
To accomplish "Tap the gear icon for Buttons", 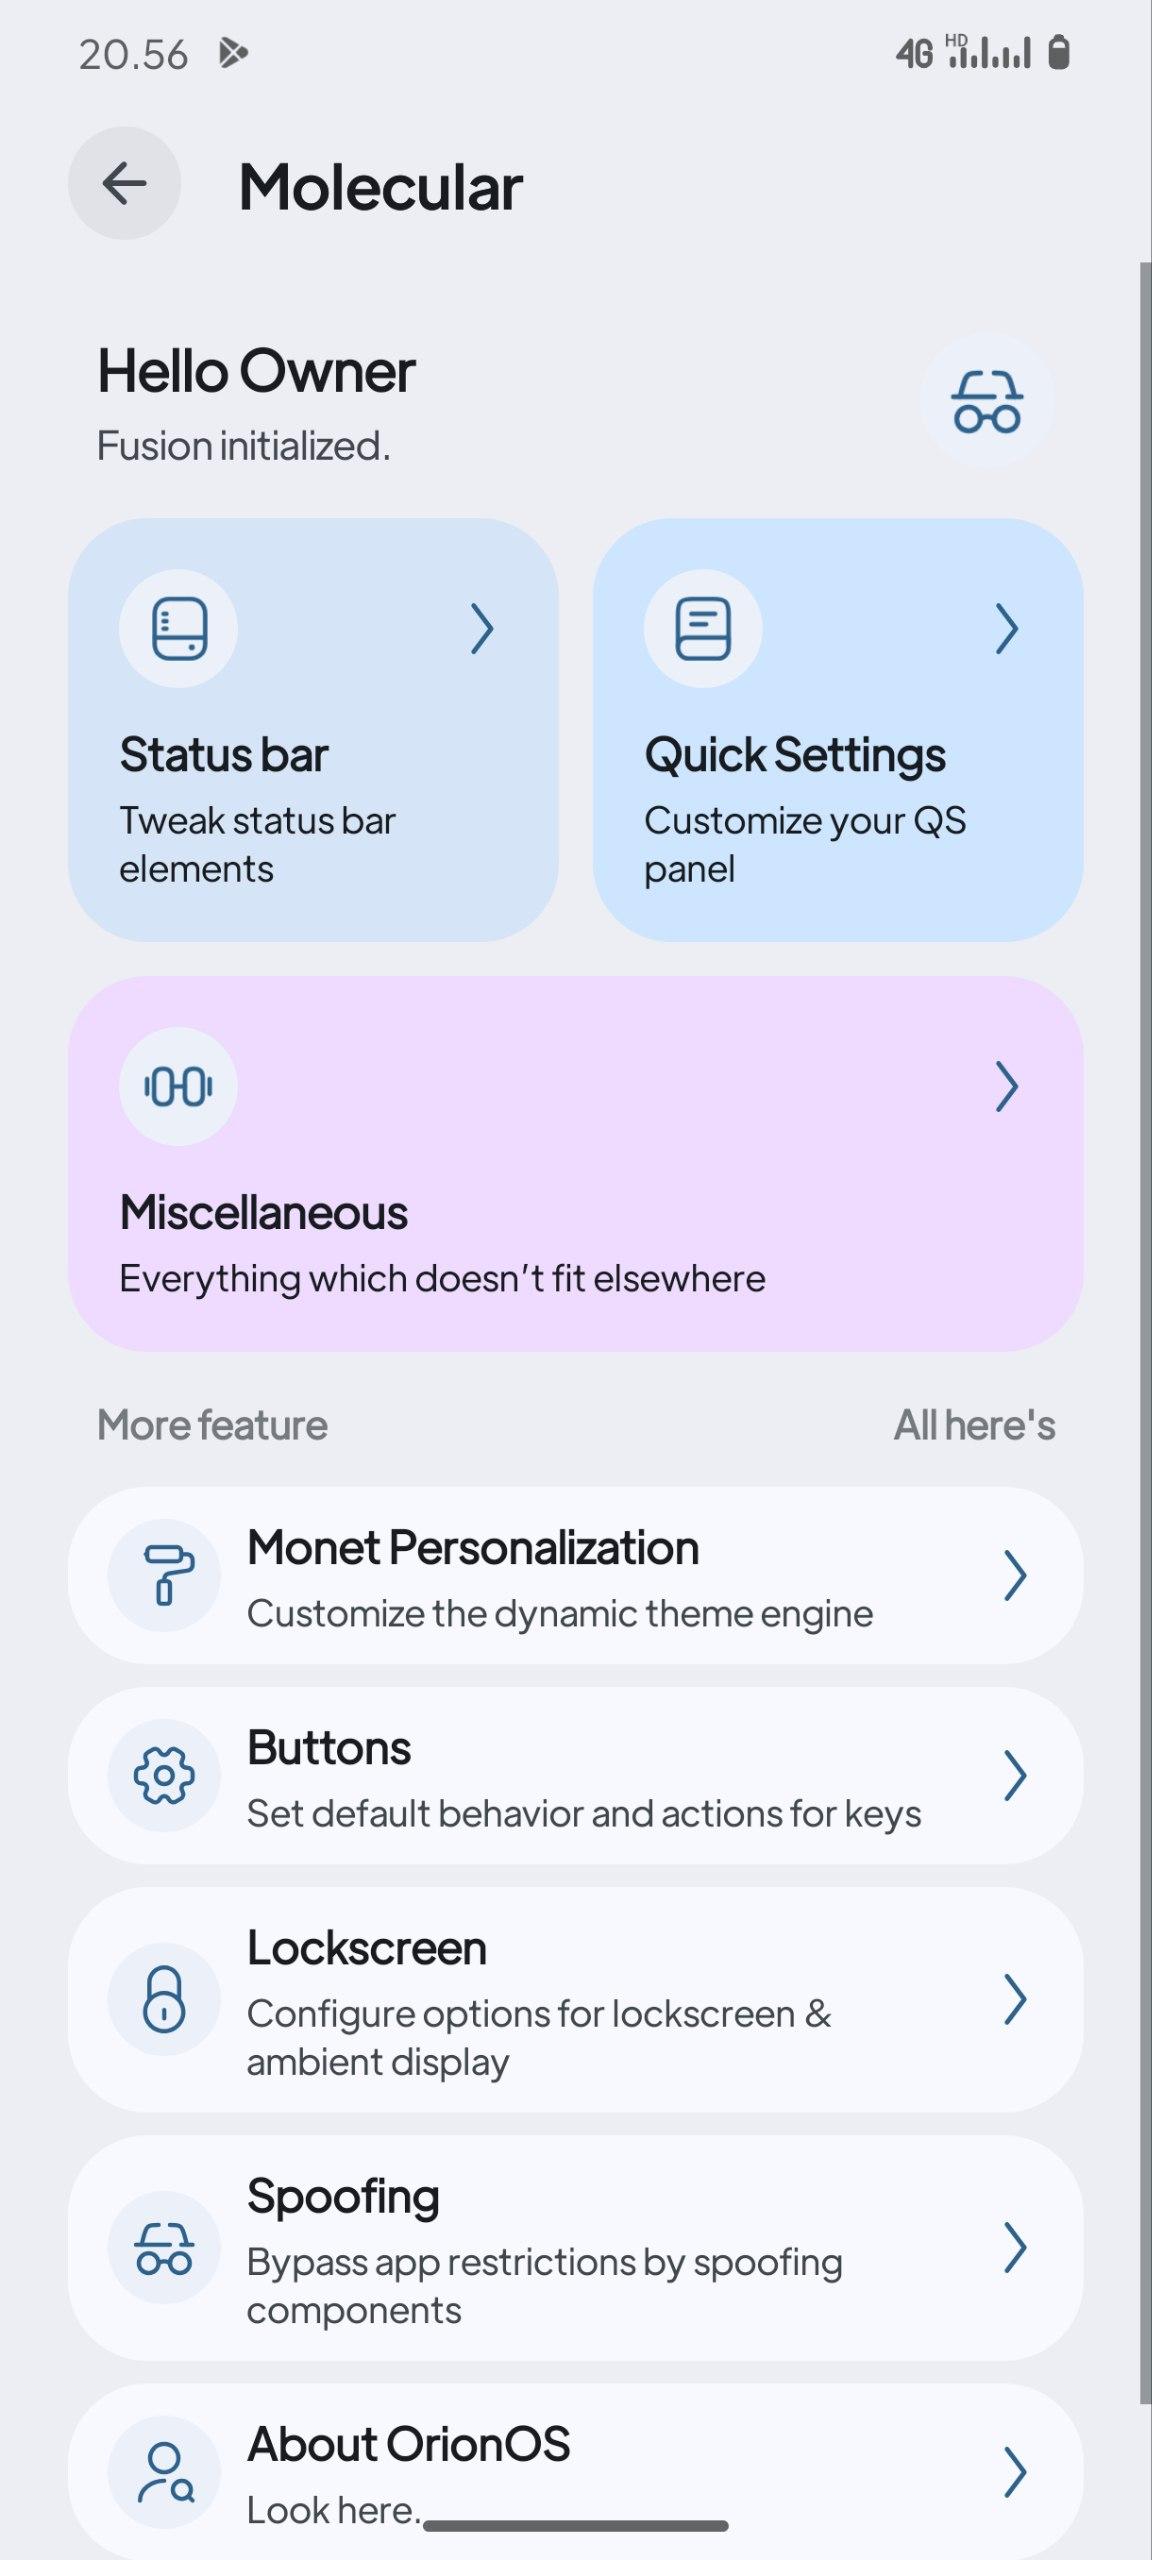I will (165, 1775).
